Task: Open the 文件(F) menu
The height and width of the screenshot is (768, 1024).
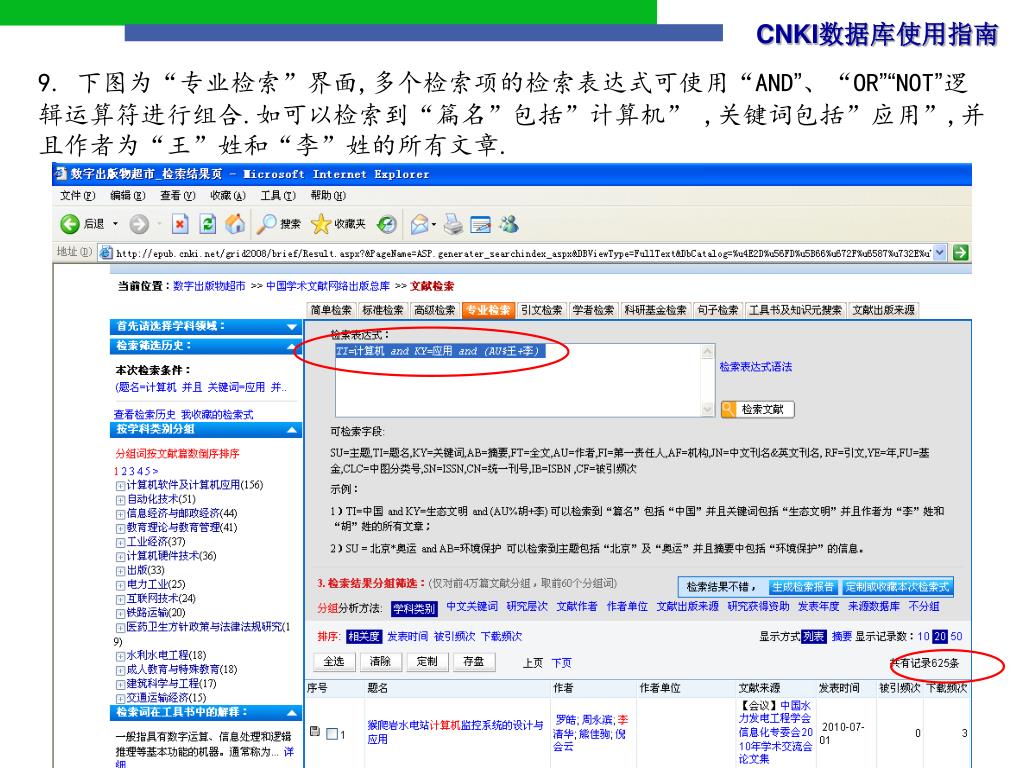Action: tap(78, 195)
